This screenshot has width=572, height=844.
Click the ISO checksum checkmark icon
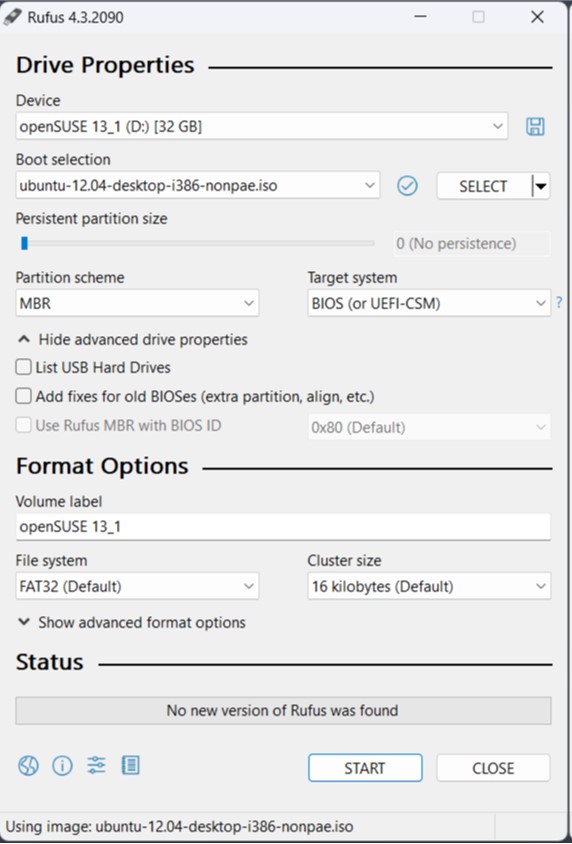[407, 186]
